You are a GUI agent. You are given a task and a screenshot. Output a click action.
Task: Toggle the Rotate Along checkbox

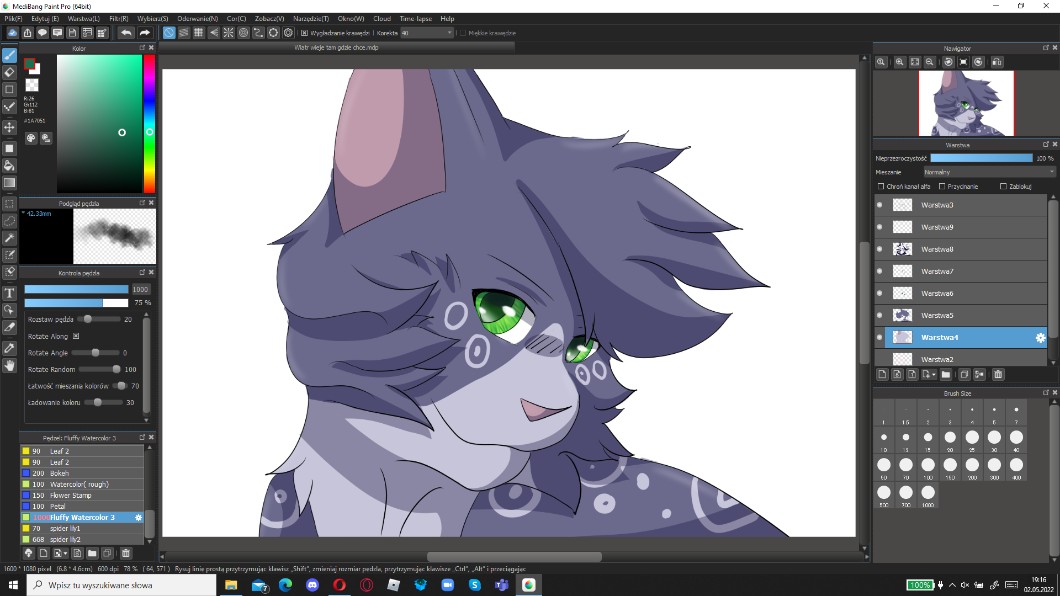[x=76, y=336]
